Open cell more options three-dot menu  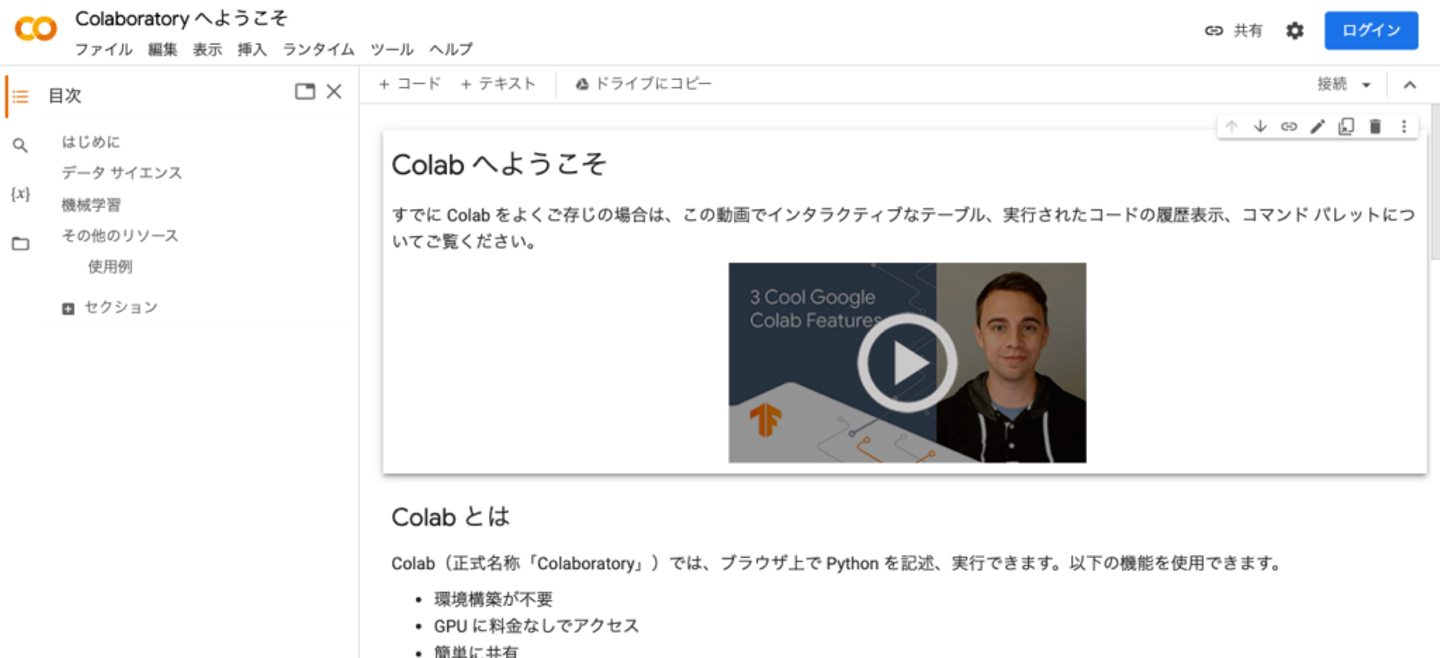pyautogui.click(x=1404, y=126)
